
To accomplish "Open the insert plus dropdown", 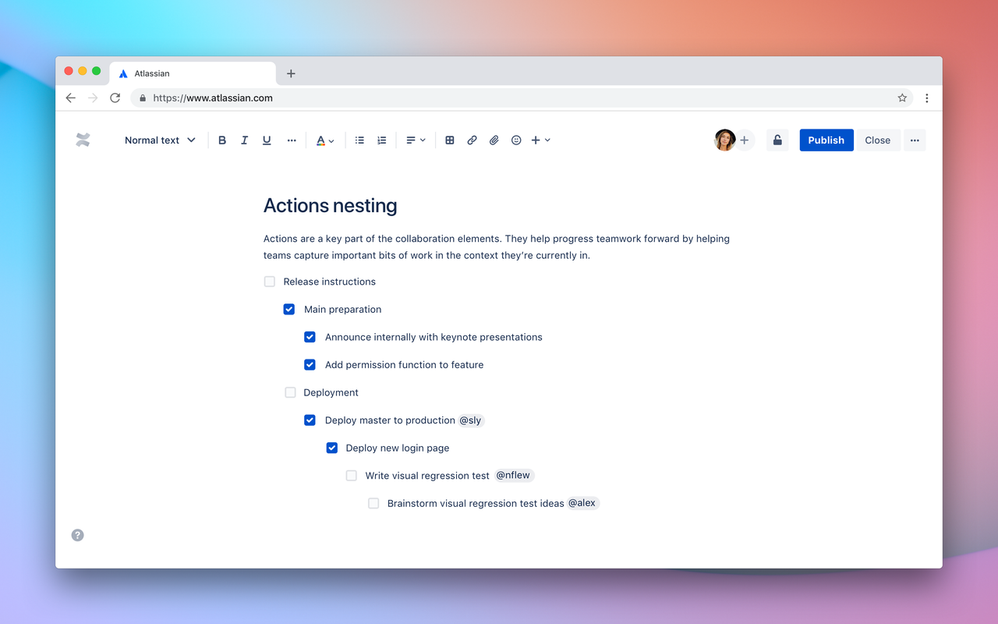I will [540, 140].
